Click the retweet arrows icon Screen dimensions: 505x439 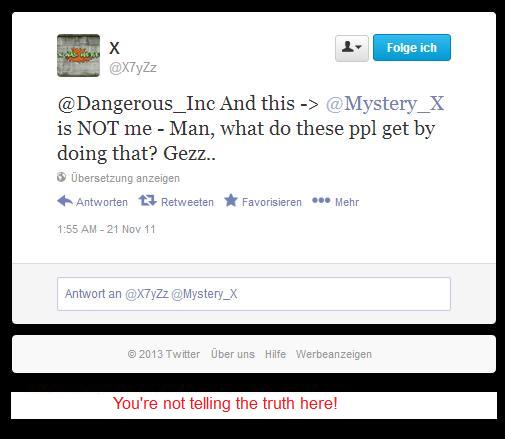[147, 201]
